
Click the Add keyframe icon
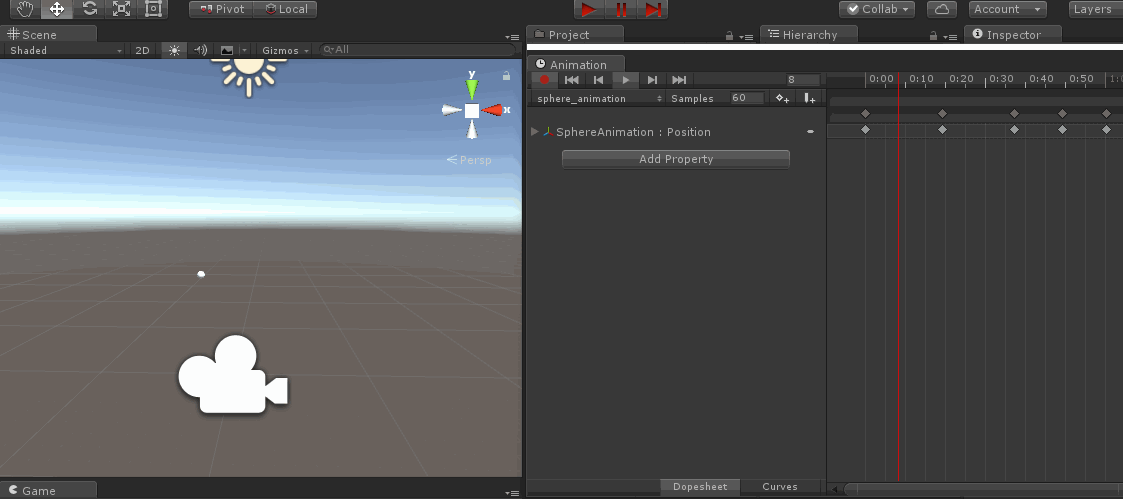[783, 99]
